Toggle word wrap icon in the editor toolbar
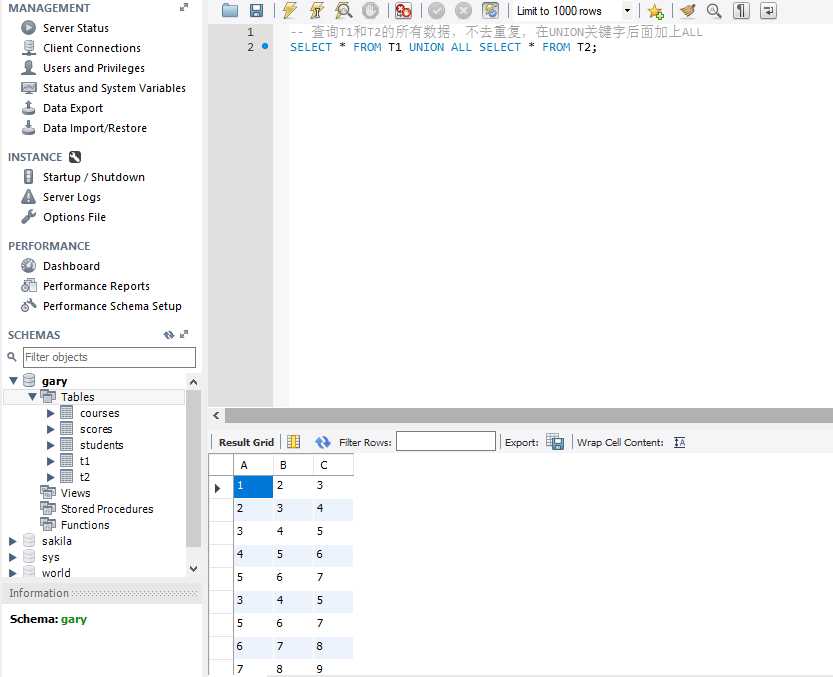This screenshot has height=677, width=833. coord(768,11)
